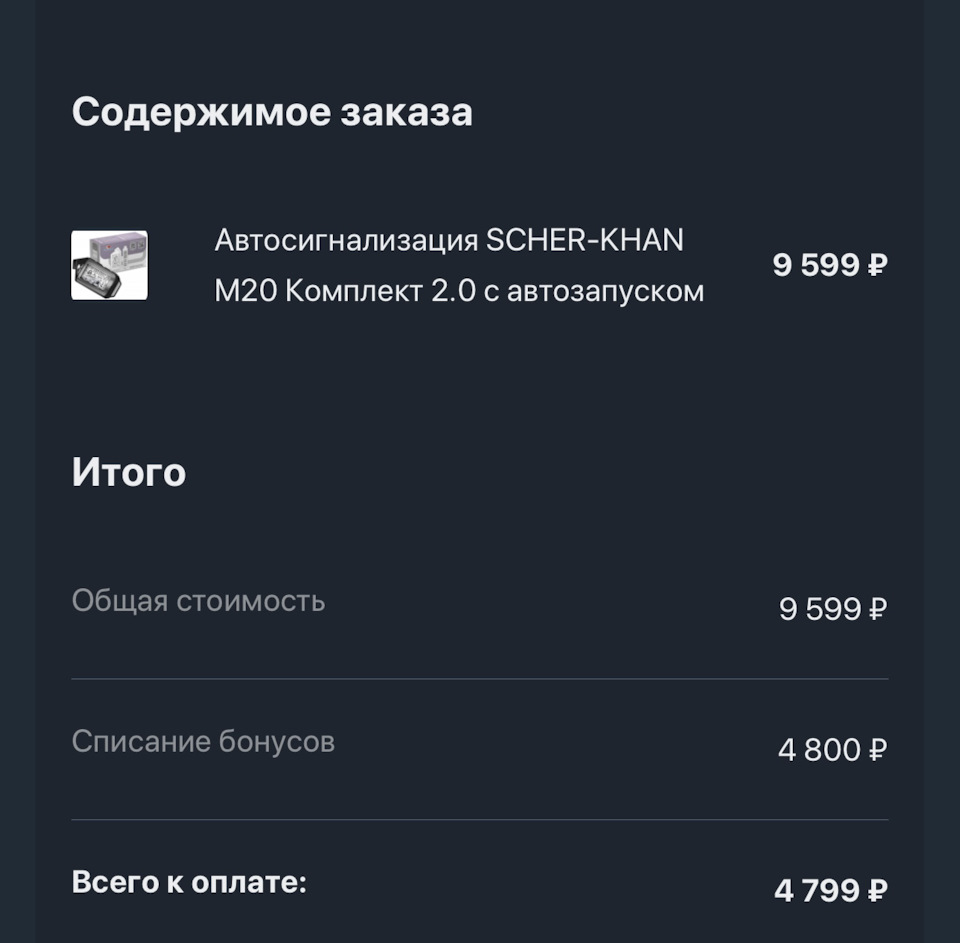Click the 9 599 total cost value
960x943 pixels.
click(819, 609)
